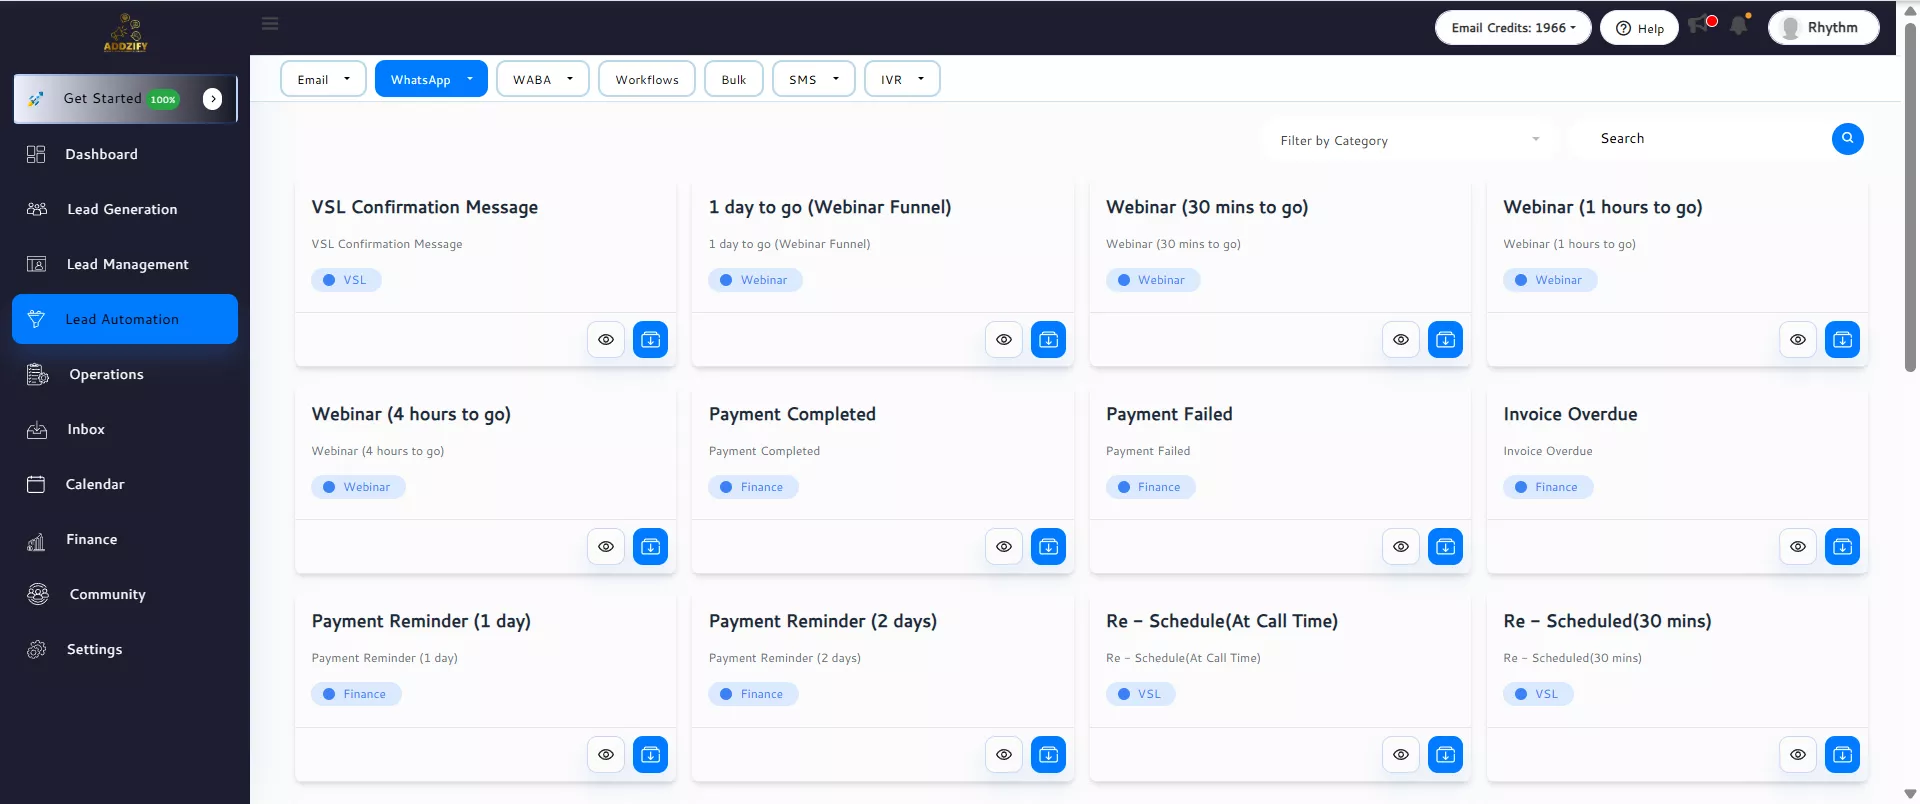The width and height of the screenshot is (1920, 804).
Task: Expand the Email Credits dropdown
Action: (1513, 28)
